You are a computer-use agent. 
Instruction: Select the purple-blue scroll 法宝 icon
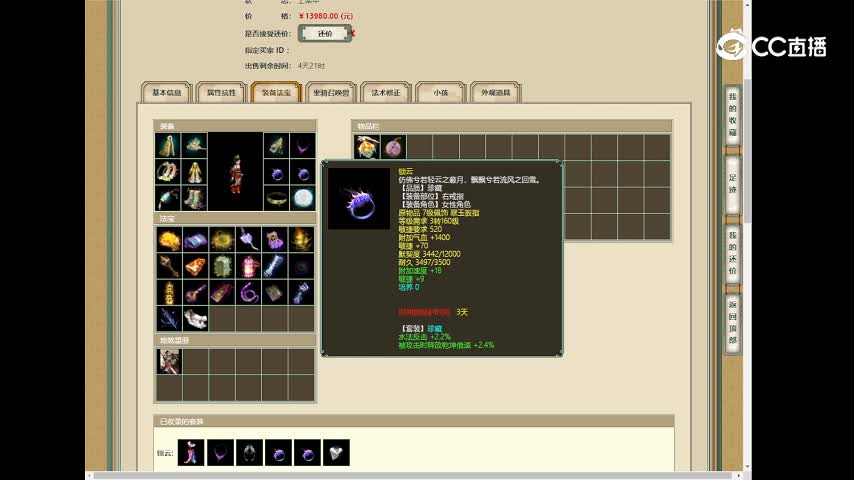(x=196, y=239)
